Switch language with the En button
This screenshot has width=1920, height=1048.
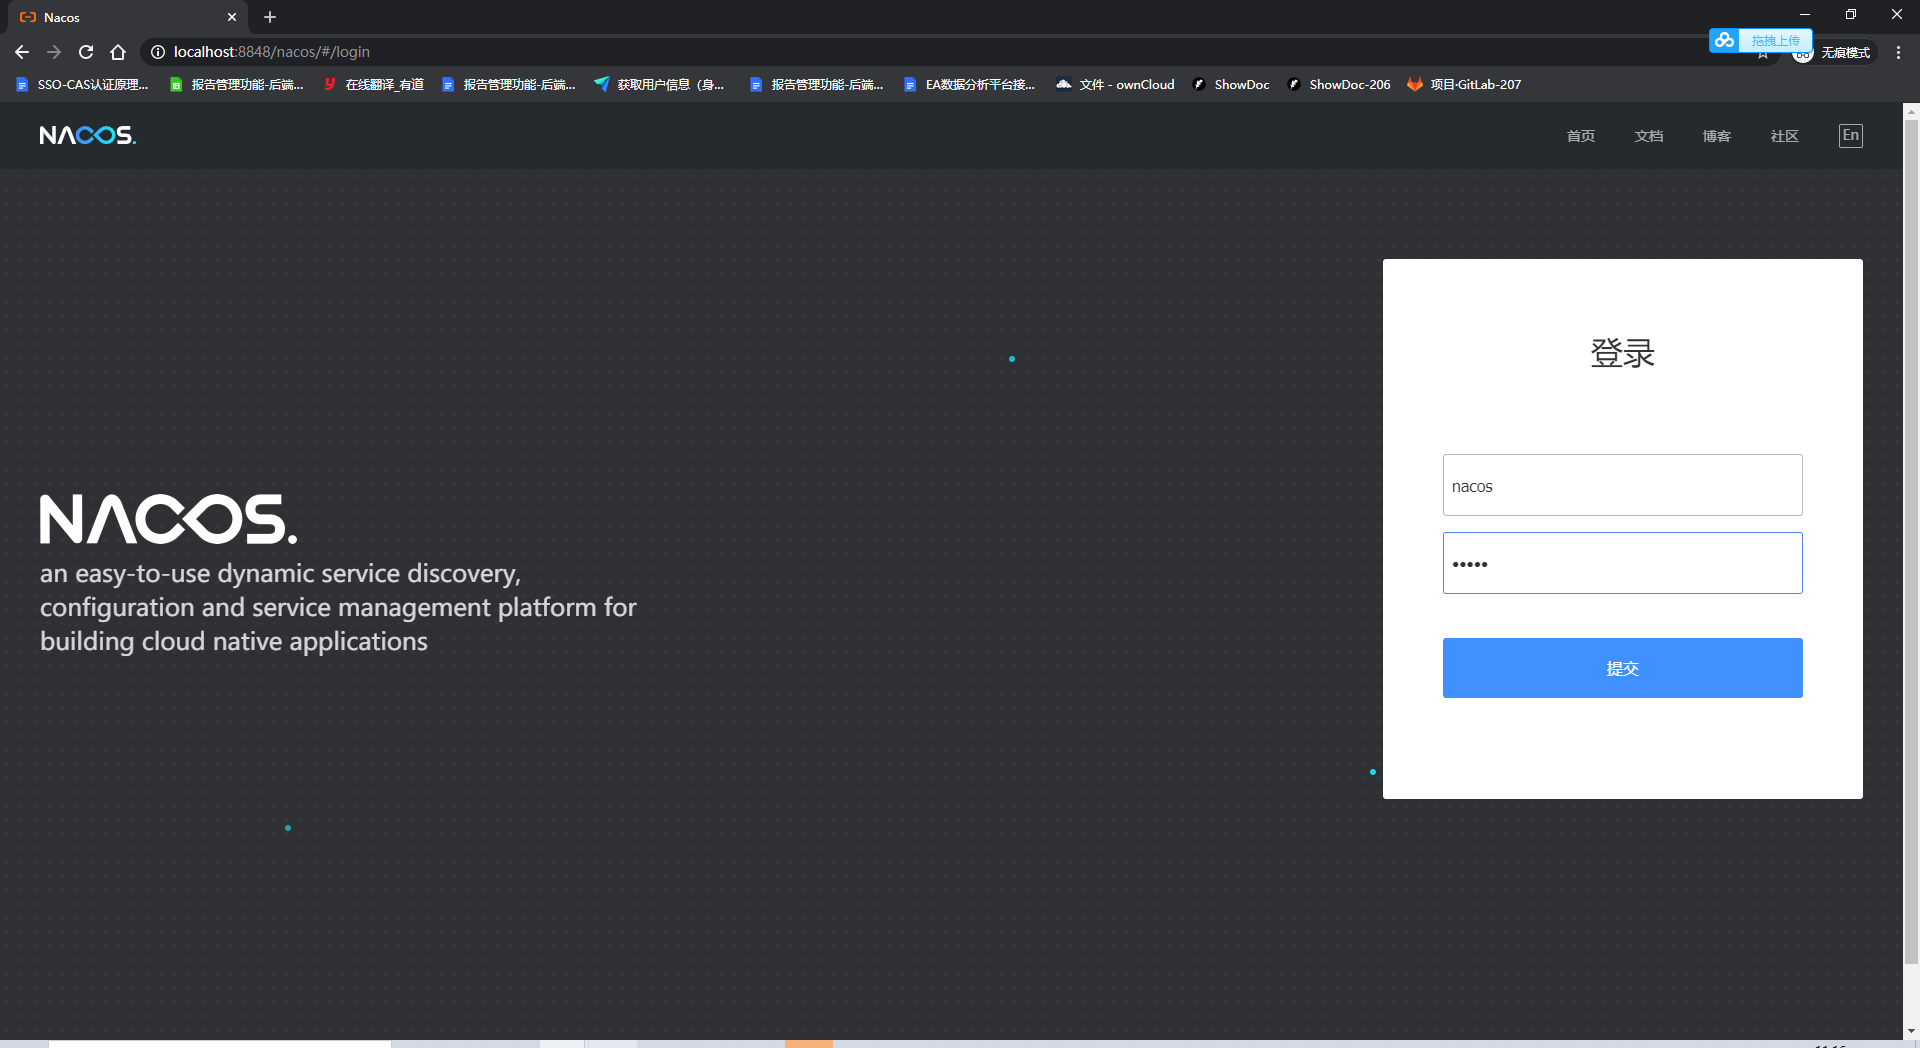(x=1851, y=136)
